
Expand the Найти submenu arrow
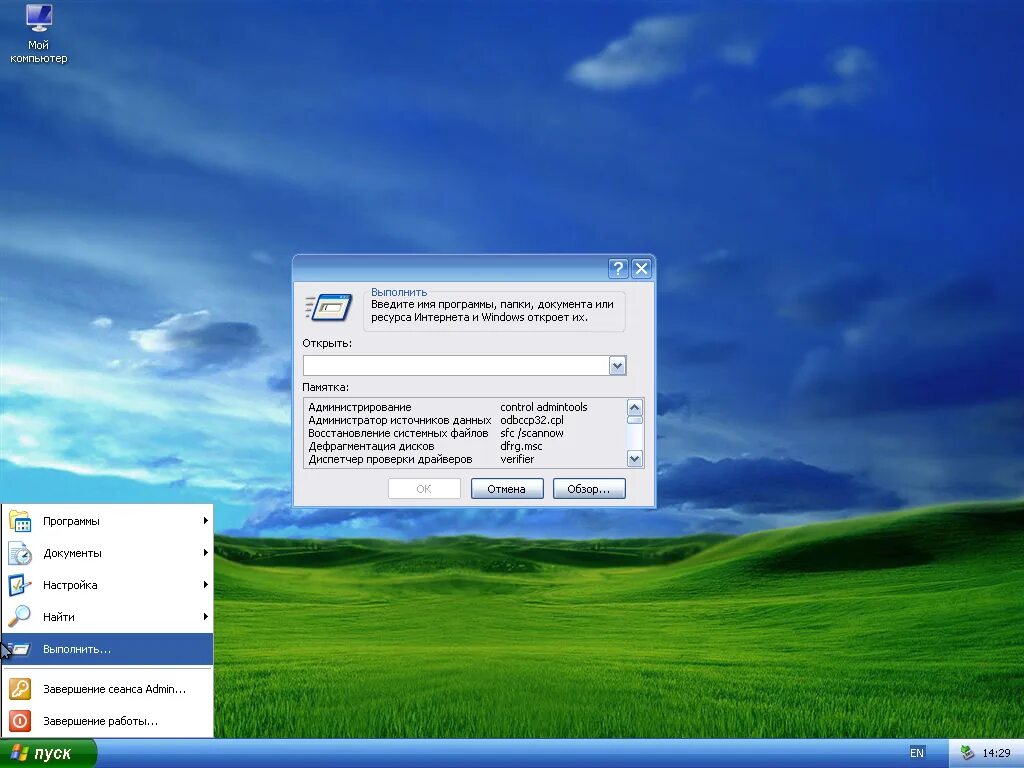[205, 616]
